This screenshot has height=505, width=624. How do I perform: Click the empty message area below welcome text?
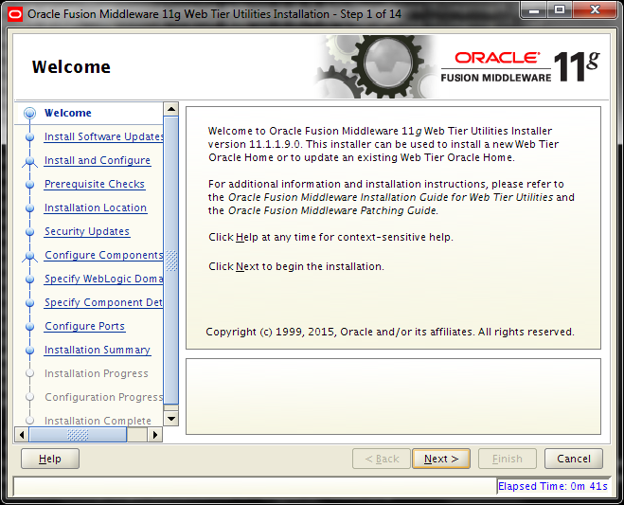(393, 396)
